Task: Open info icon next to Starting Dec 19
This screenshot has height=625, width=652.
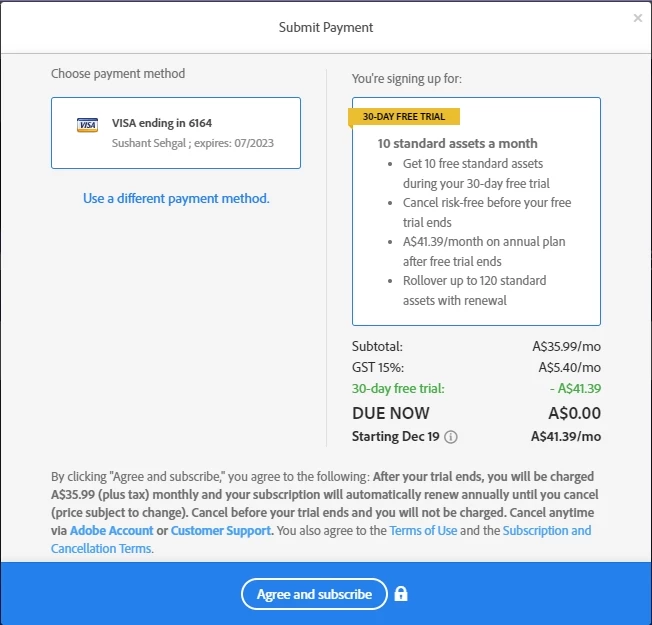Action: pyautogui.click(x=451, y=437)
